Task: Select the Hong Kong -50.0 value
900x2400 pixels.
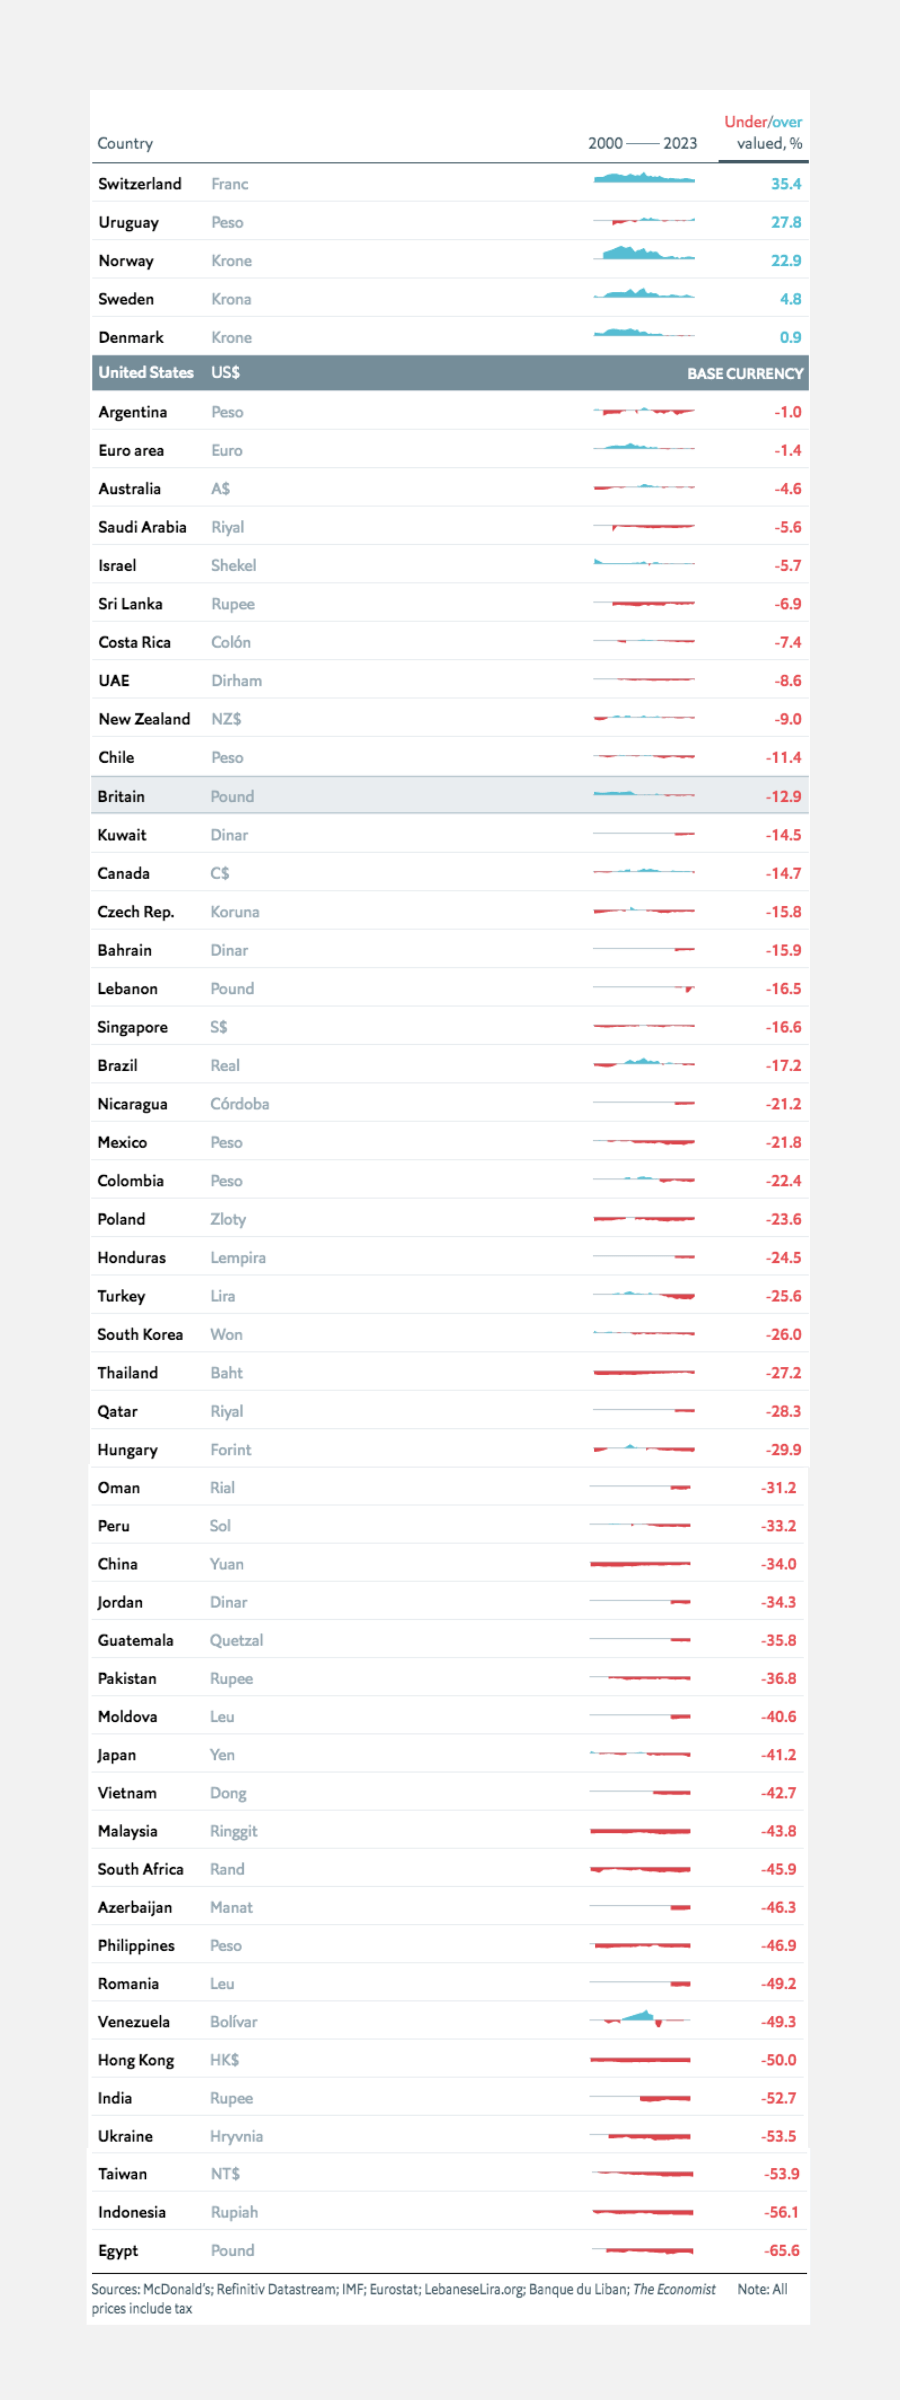Action: pos(779,2060)
